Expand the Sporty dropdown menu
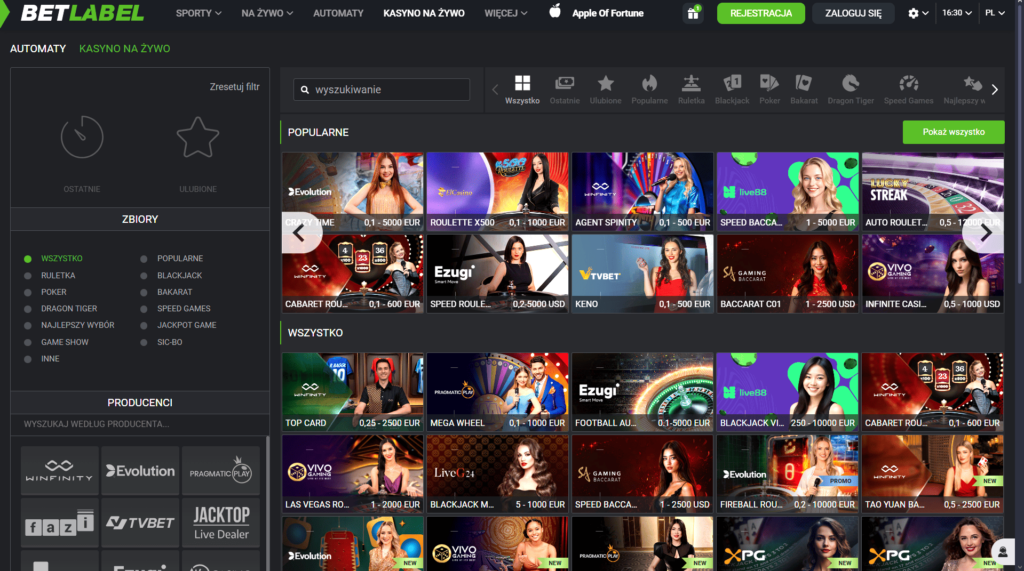 coord(198,13)
